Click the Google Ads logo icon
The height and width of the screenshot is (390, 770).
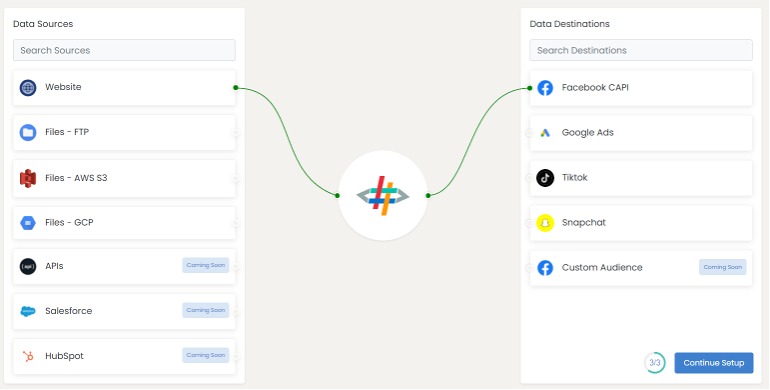(545, 133)
